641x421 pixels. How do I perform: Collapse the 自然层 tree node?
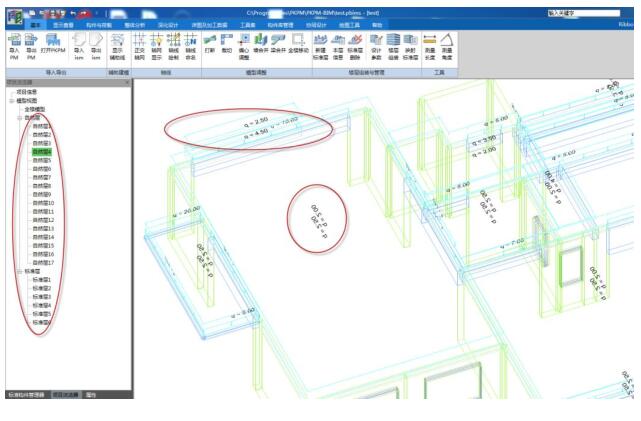click(18, 118)
